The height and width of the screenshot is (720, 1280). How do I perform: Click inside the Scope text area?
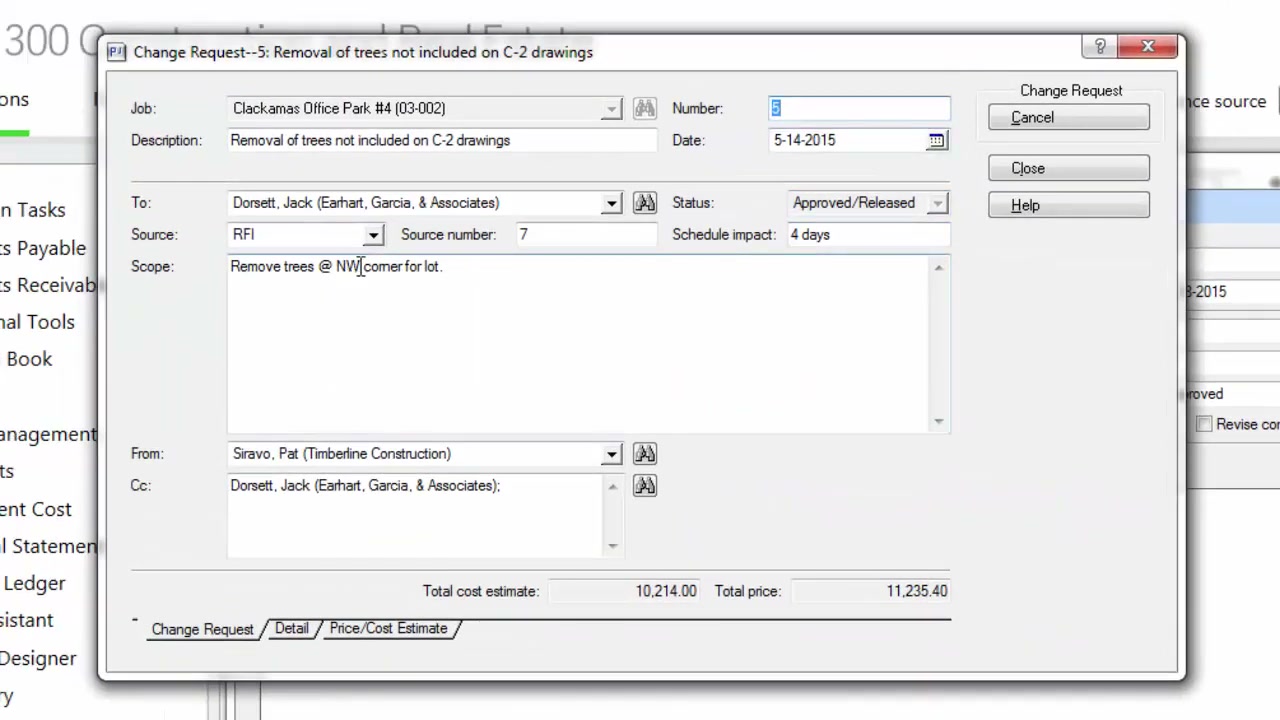(578, 344)
